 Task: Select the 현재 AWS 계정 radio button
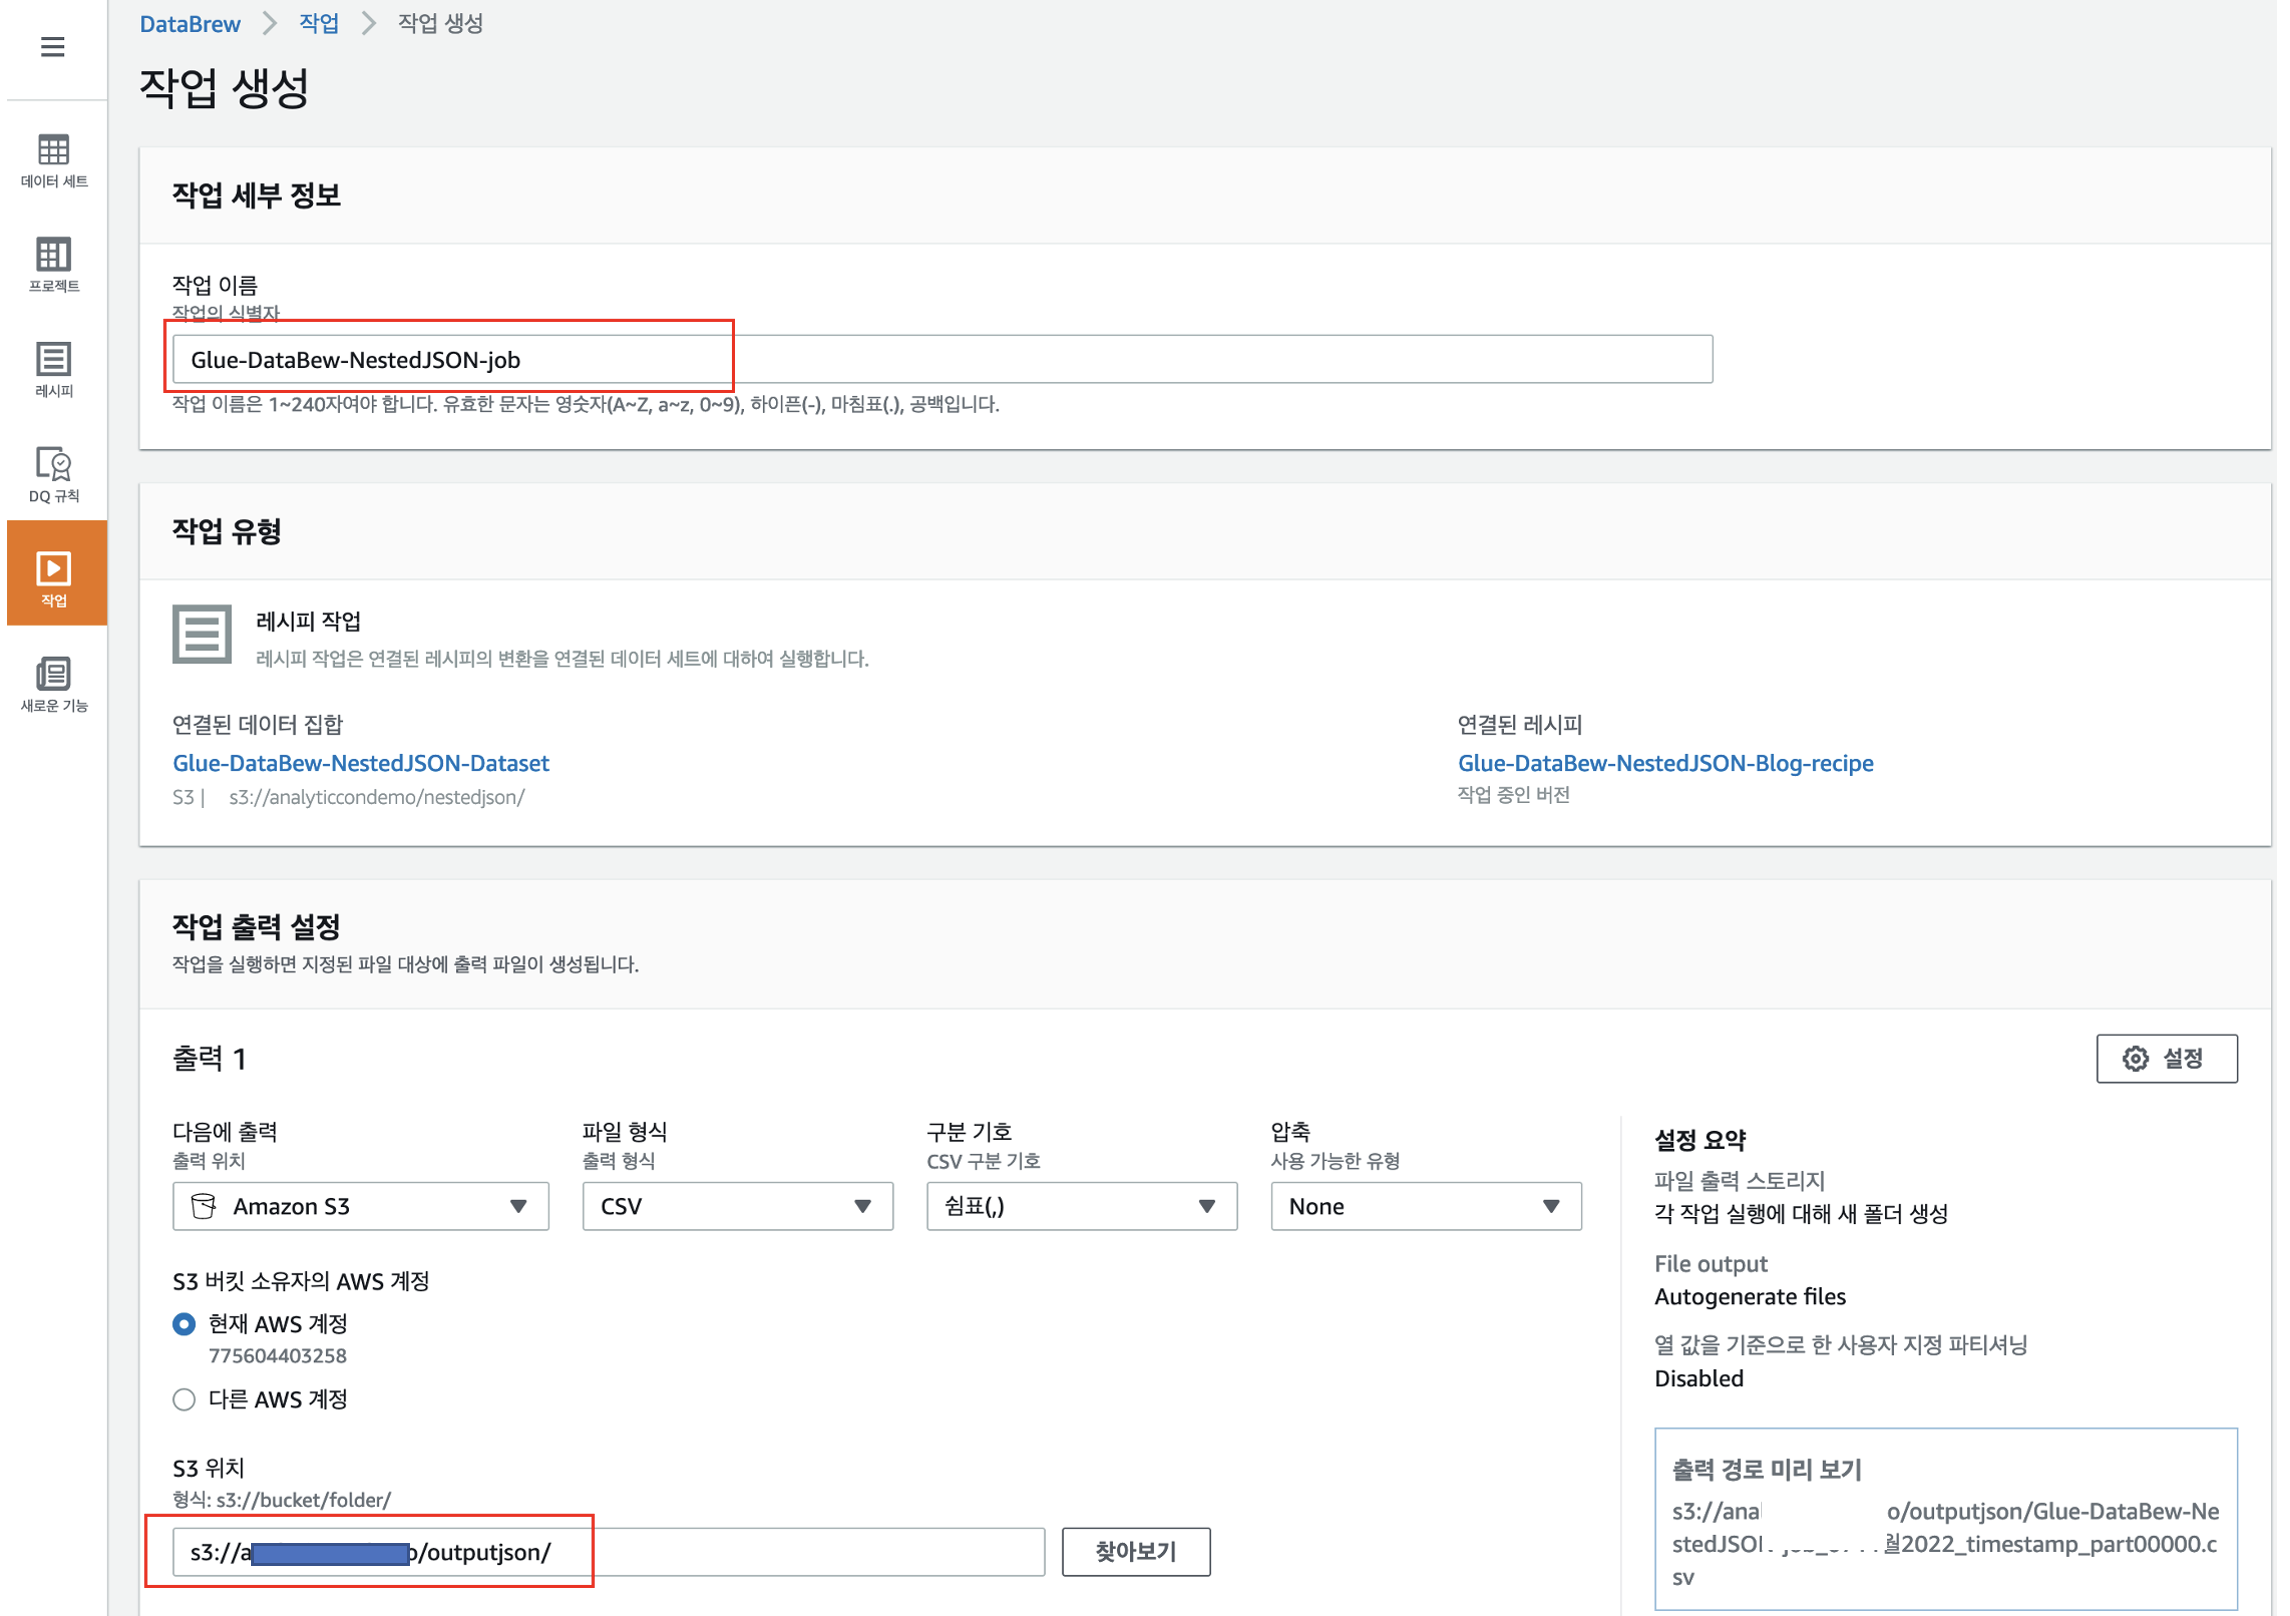point(184,1325)
